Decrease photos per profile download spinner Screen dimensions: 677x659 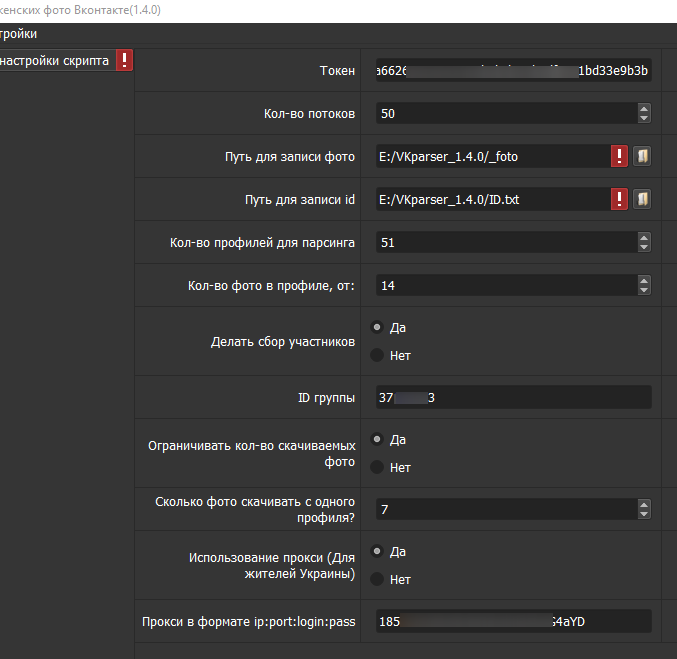pyautogui.click(x=643, y=515)
